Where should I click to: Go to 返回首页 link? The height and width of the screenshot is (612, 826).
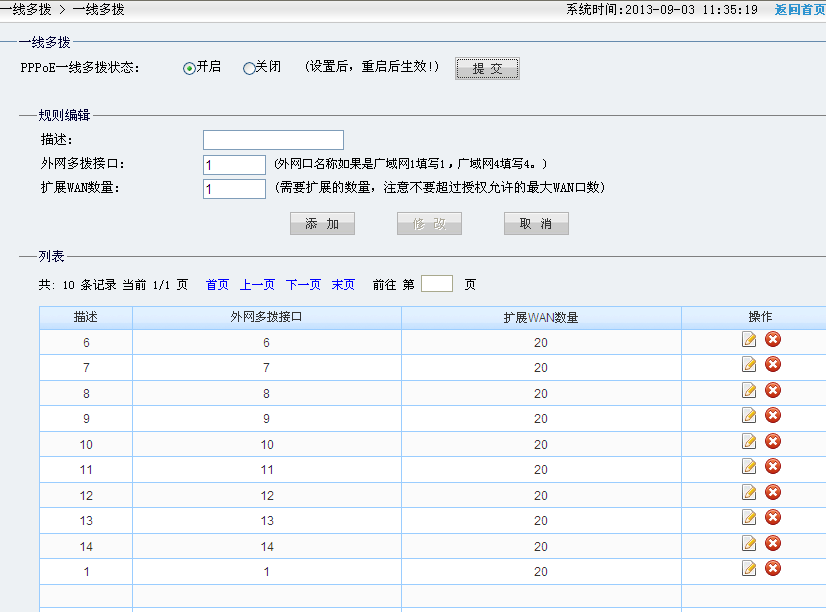(x=799, y=9)
